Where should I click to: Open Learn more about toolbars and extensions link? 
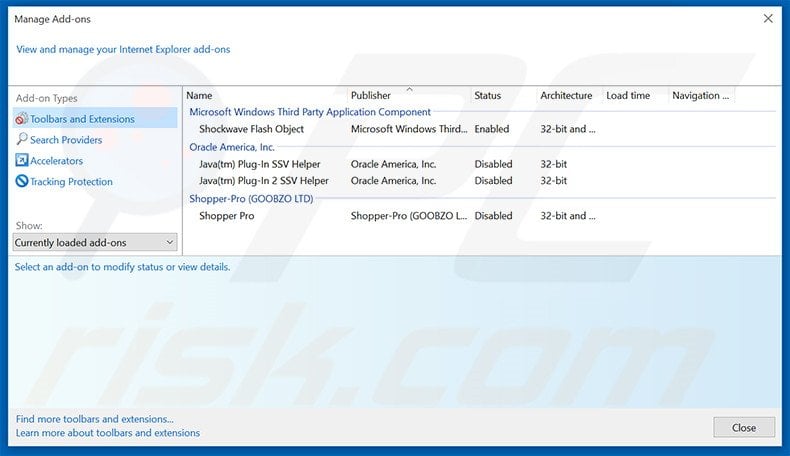[108, 433]
